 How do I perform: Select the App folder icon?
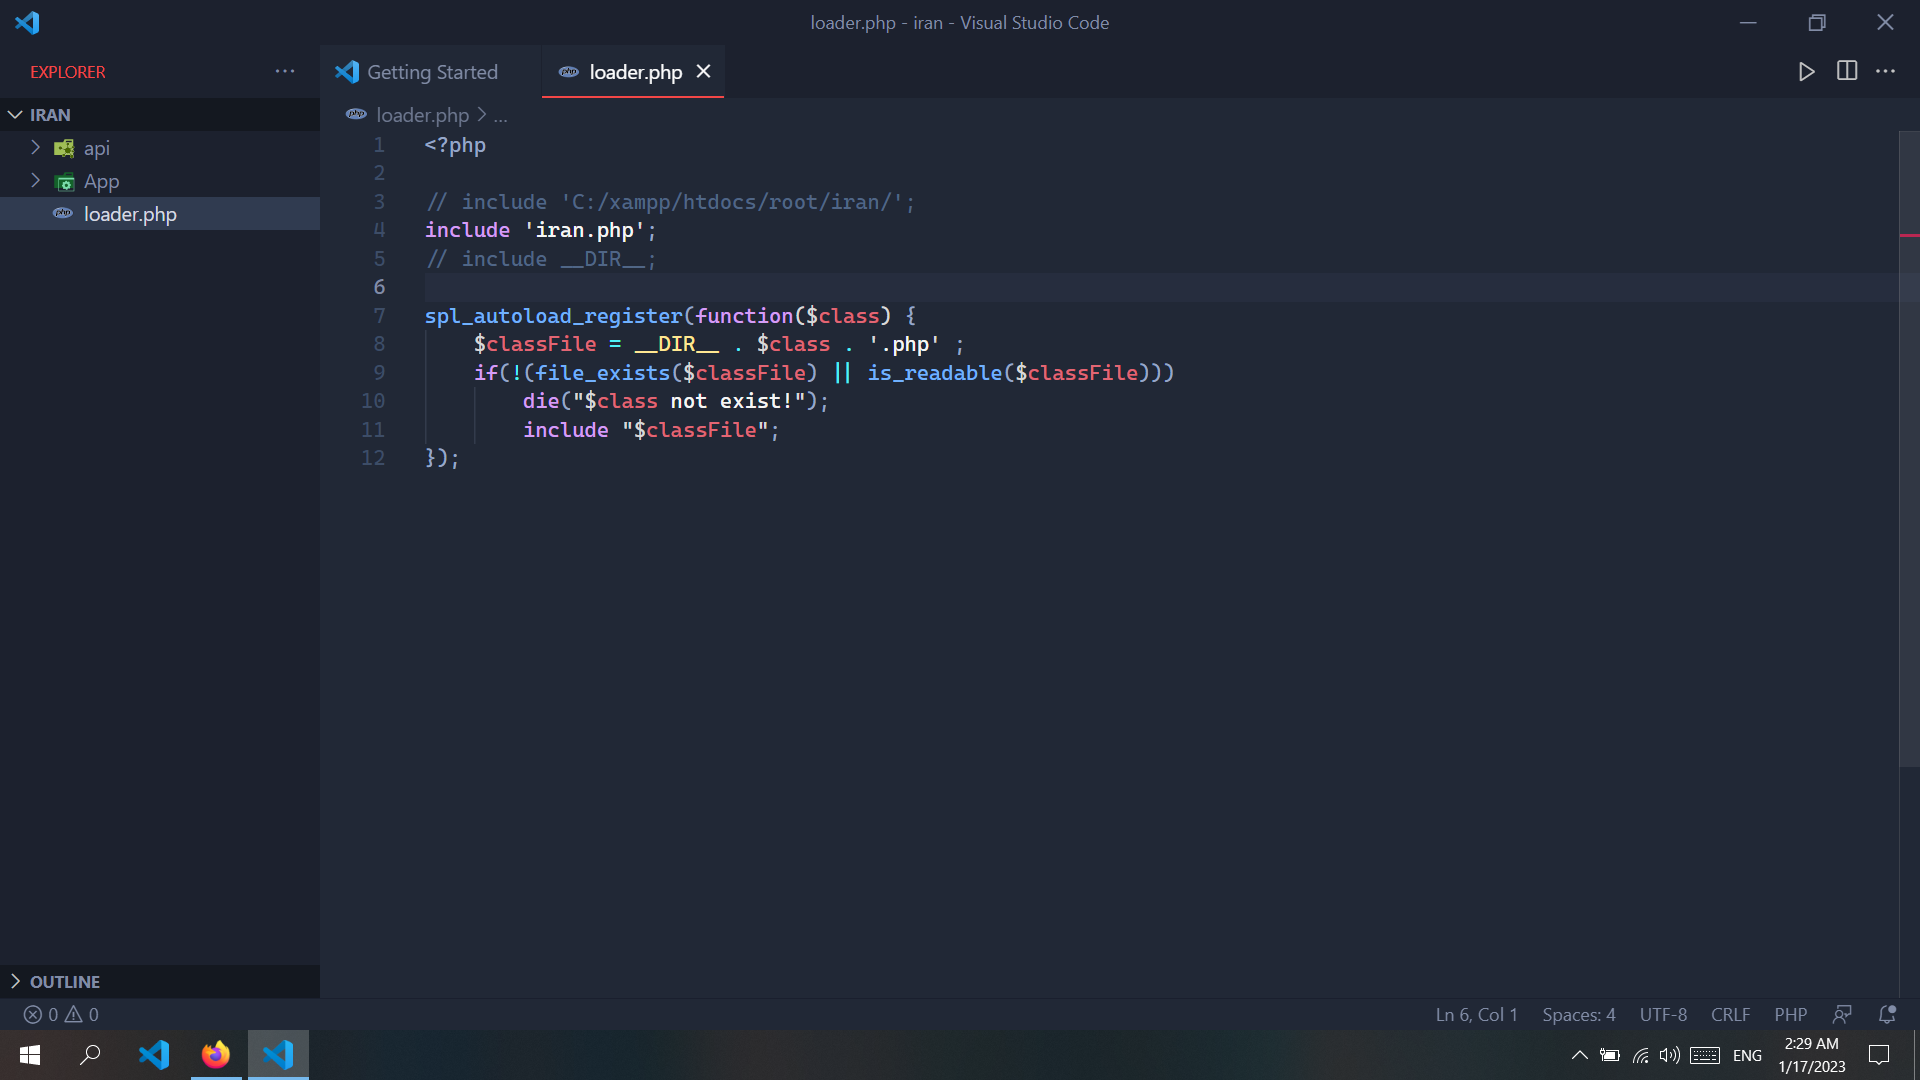click(64, 182)
